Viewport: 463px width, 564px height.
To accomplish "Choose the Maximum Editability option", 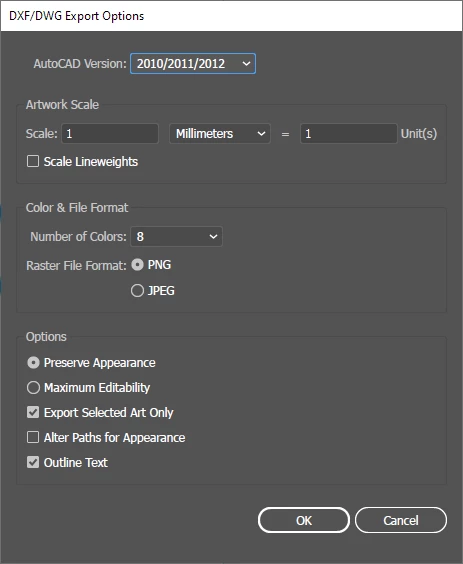I will 33,387.
